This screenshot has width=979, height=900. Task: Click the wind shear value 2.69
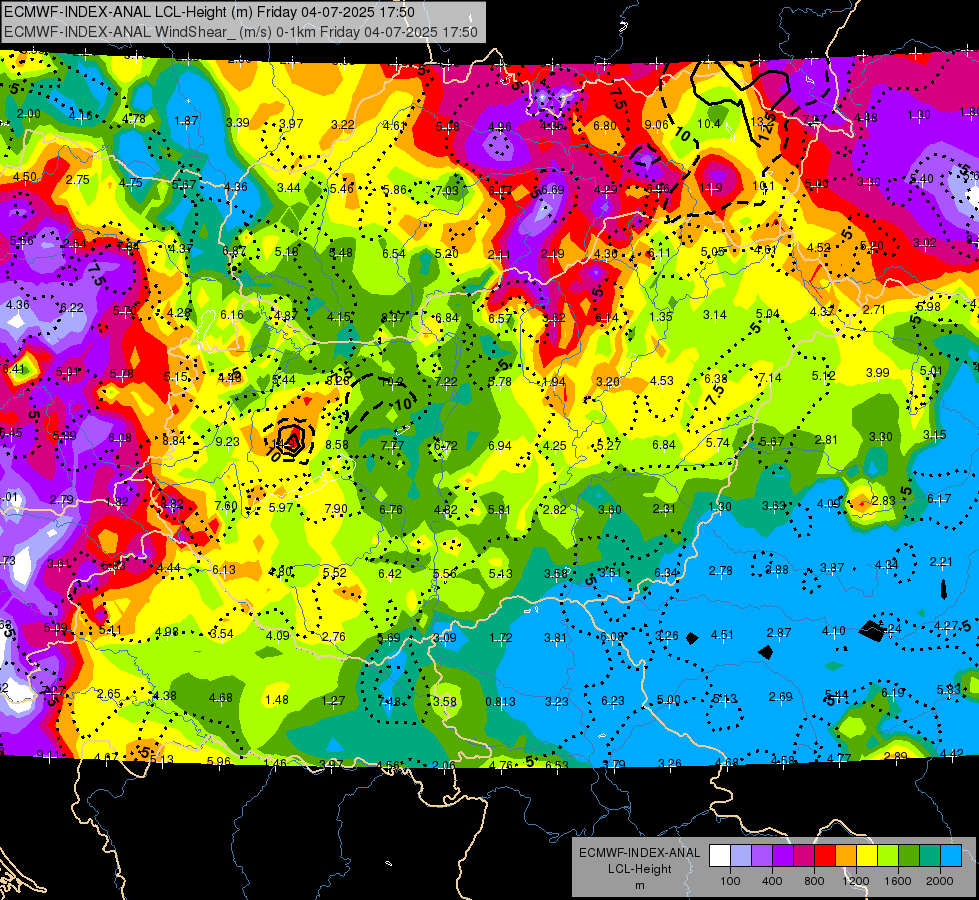point(780,696)
